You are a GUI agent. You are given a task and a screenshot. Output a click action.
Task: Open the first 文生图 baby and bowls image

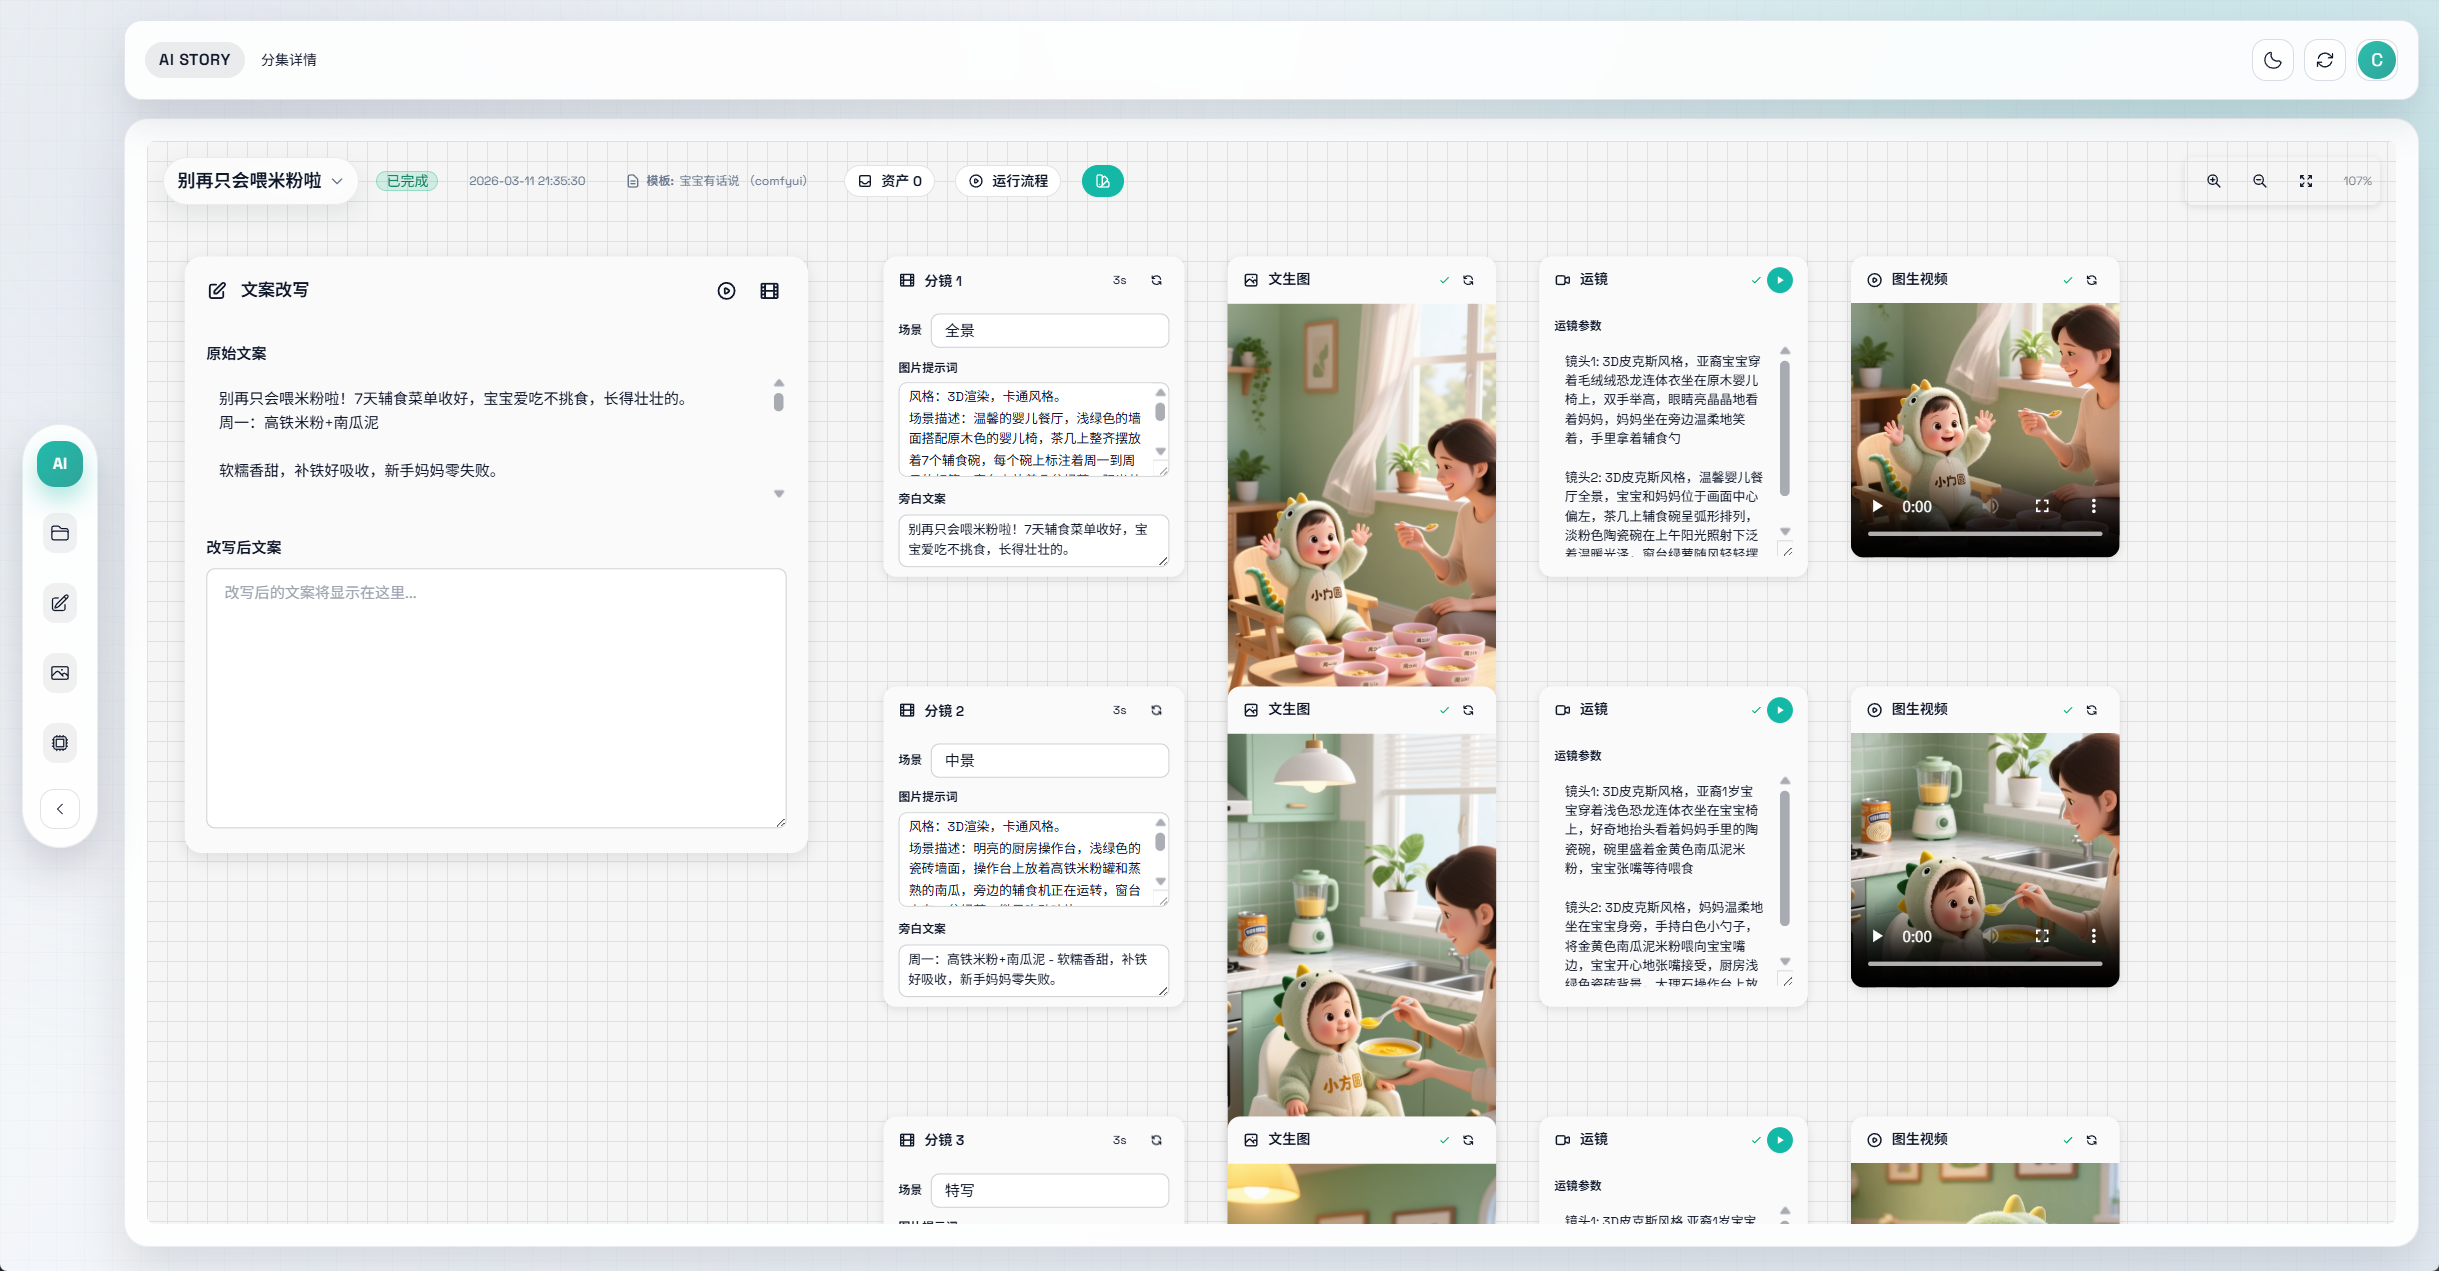1362,495
